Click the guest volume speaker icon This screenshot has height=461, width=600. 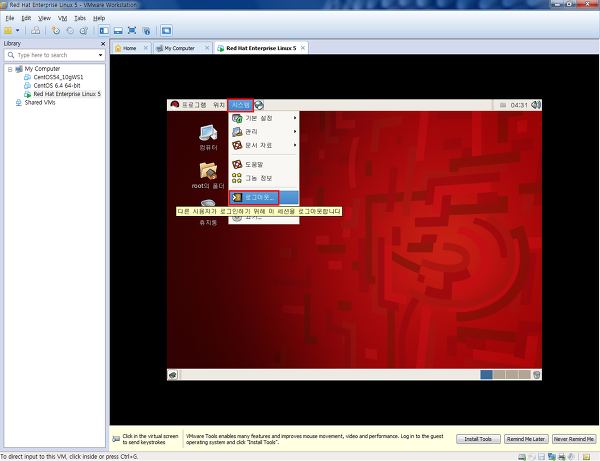click(536, 105)
